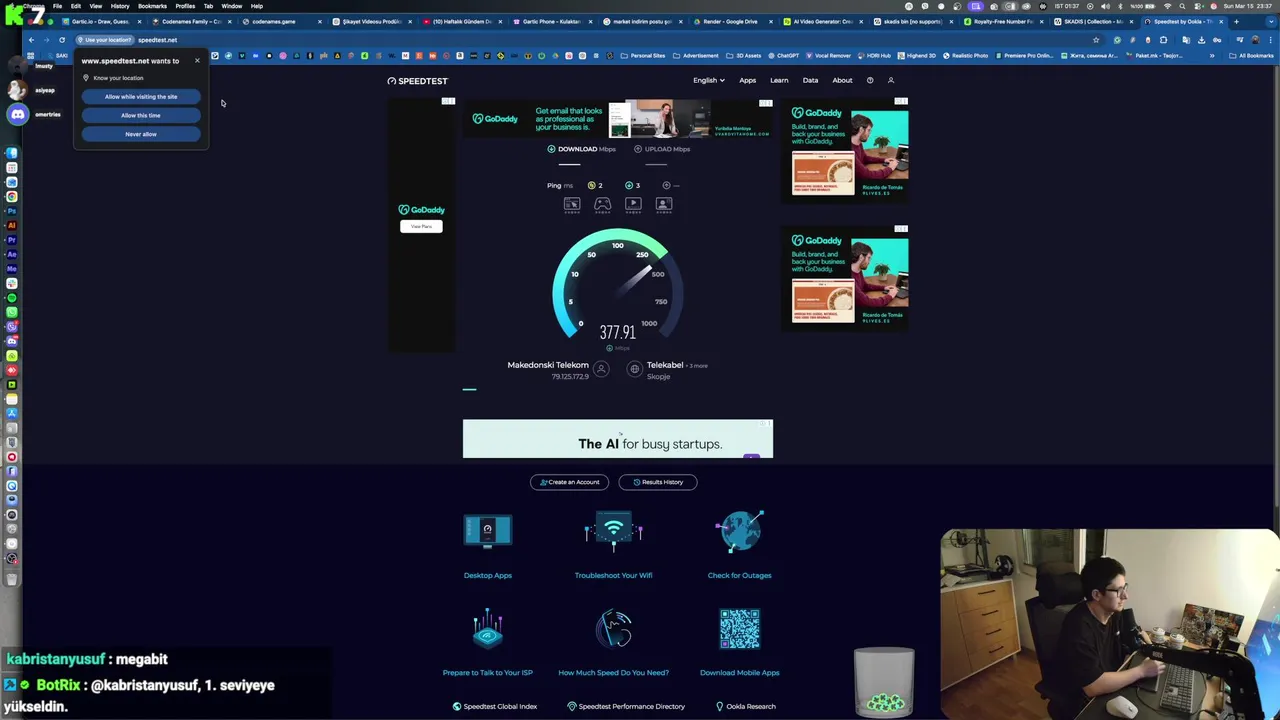Click the video chat rating icon
Image resolution: width=1280 pixels, height=720 pixels.
click(x=663, y=204)
